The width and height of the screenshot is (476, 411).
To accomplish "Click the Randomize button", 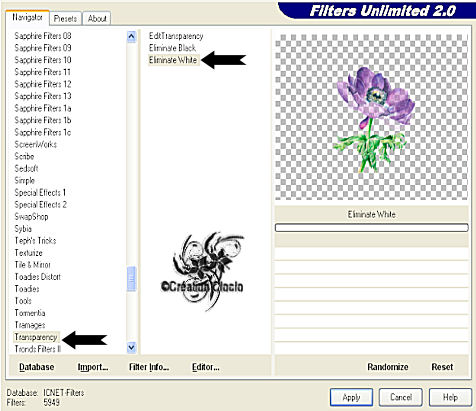I will (388, 367).
